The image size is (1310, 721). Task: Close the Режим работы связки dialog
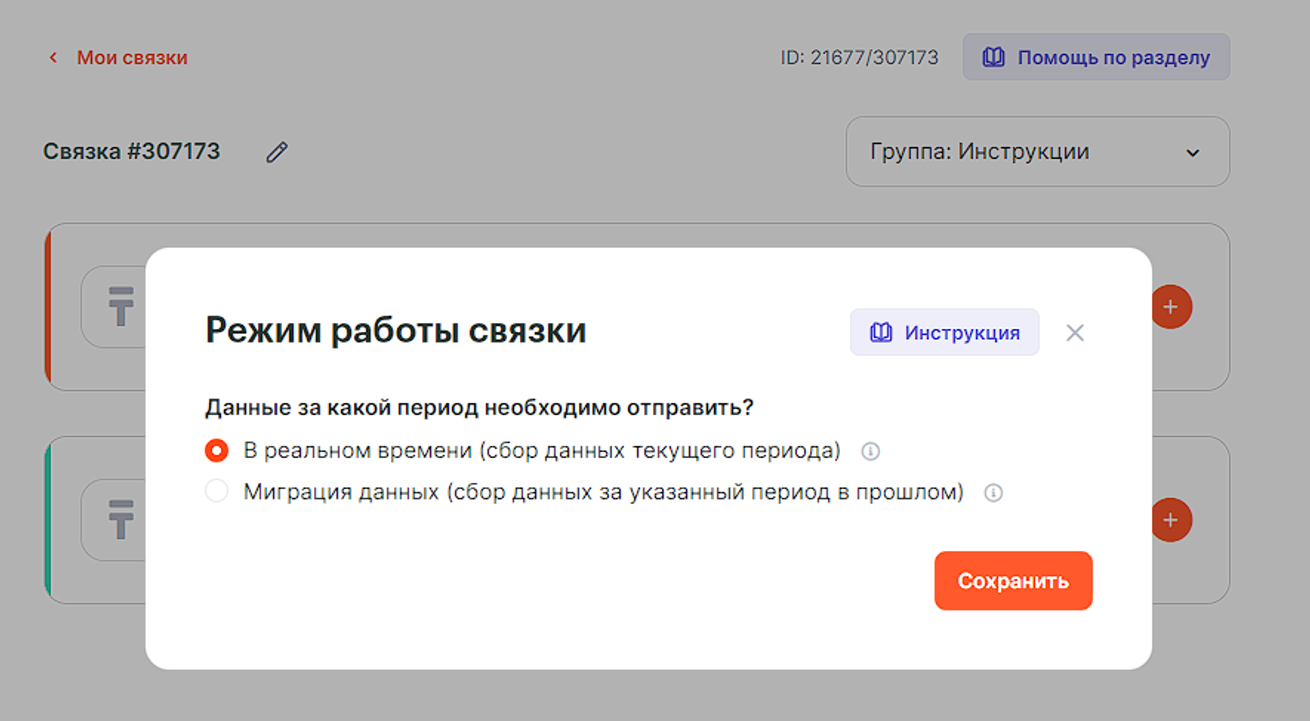pyautogui.click(x=1075, y=333)
